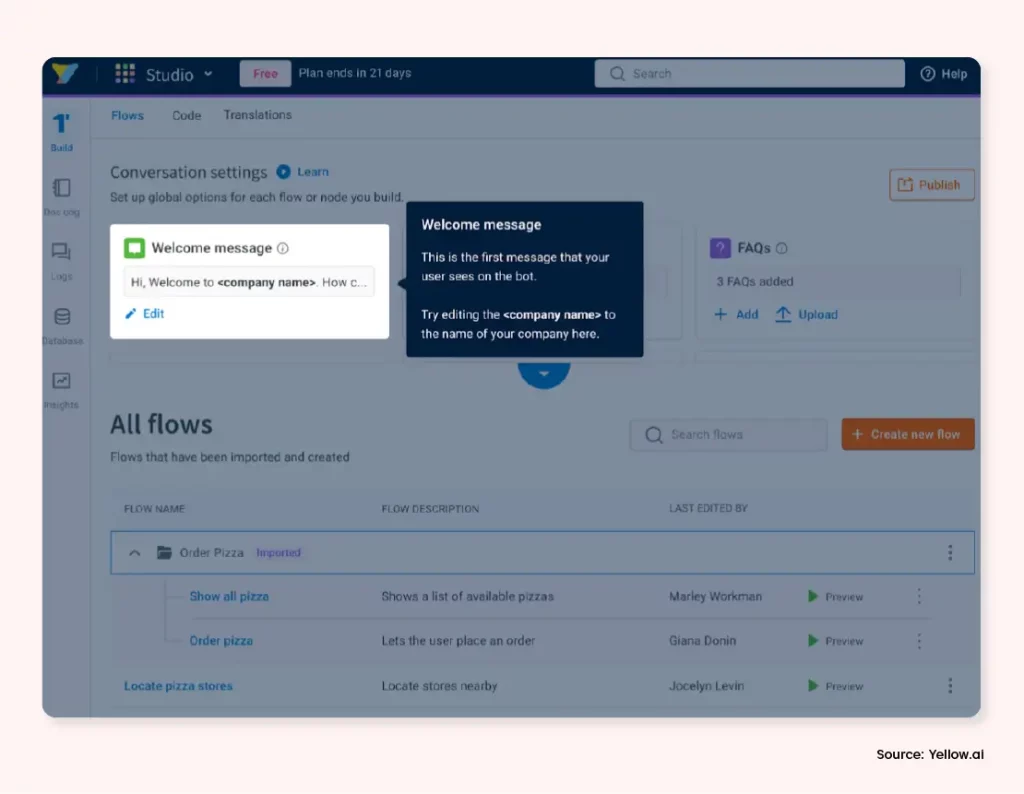1024x794 pixels.
Task: Click the FAQs info icon
Action: tap(781, 248)
